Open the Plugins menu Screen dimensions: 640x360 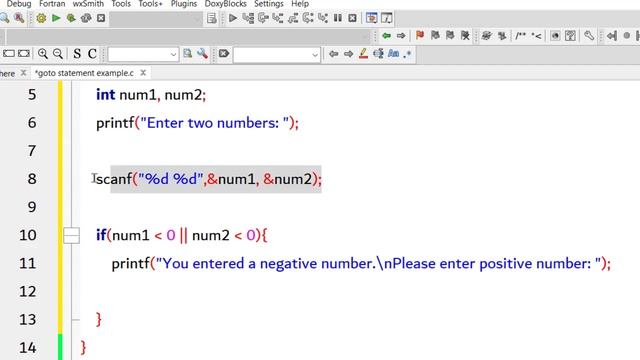pyautogui.click(x=184, y=4)
